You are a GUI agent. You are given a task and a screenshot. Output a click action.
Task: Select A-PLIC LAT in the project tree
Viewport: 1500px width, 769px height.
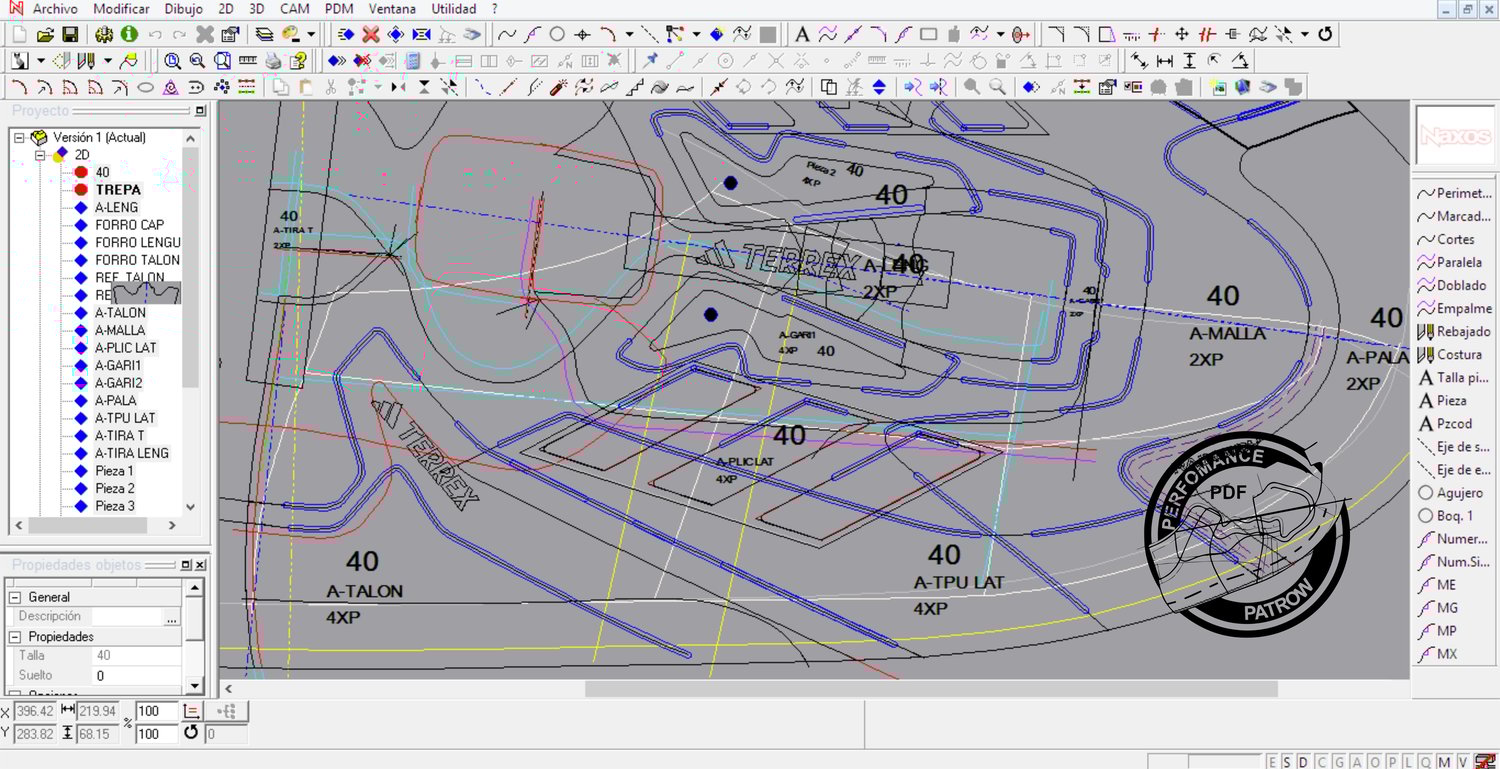pos(126,348)
